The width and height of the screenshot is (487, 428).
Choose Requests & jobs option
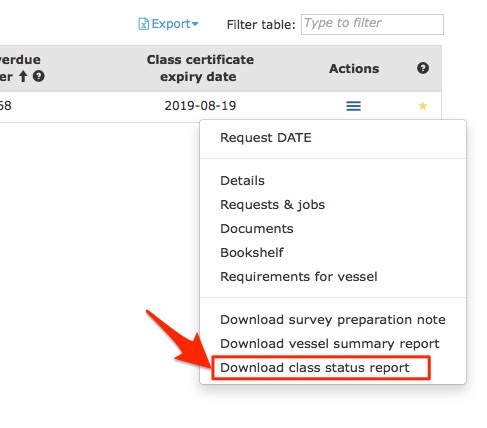[272, 205]
